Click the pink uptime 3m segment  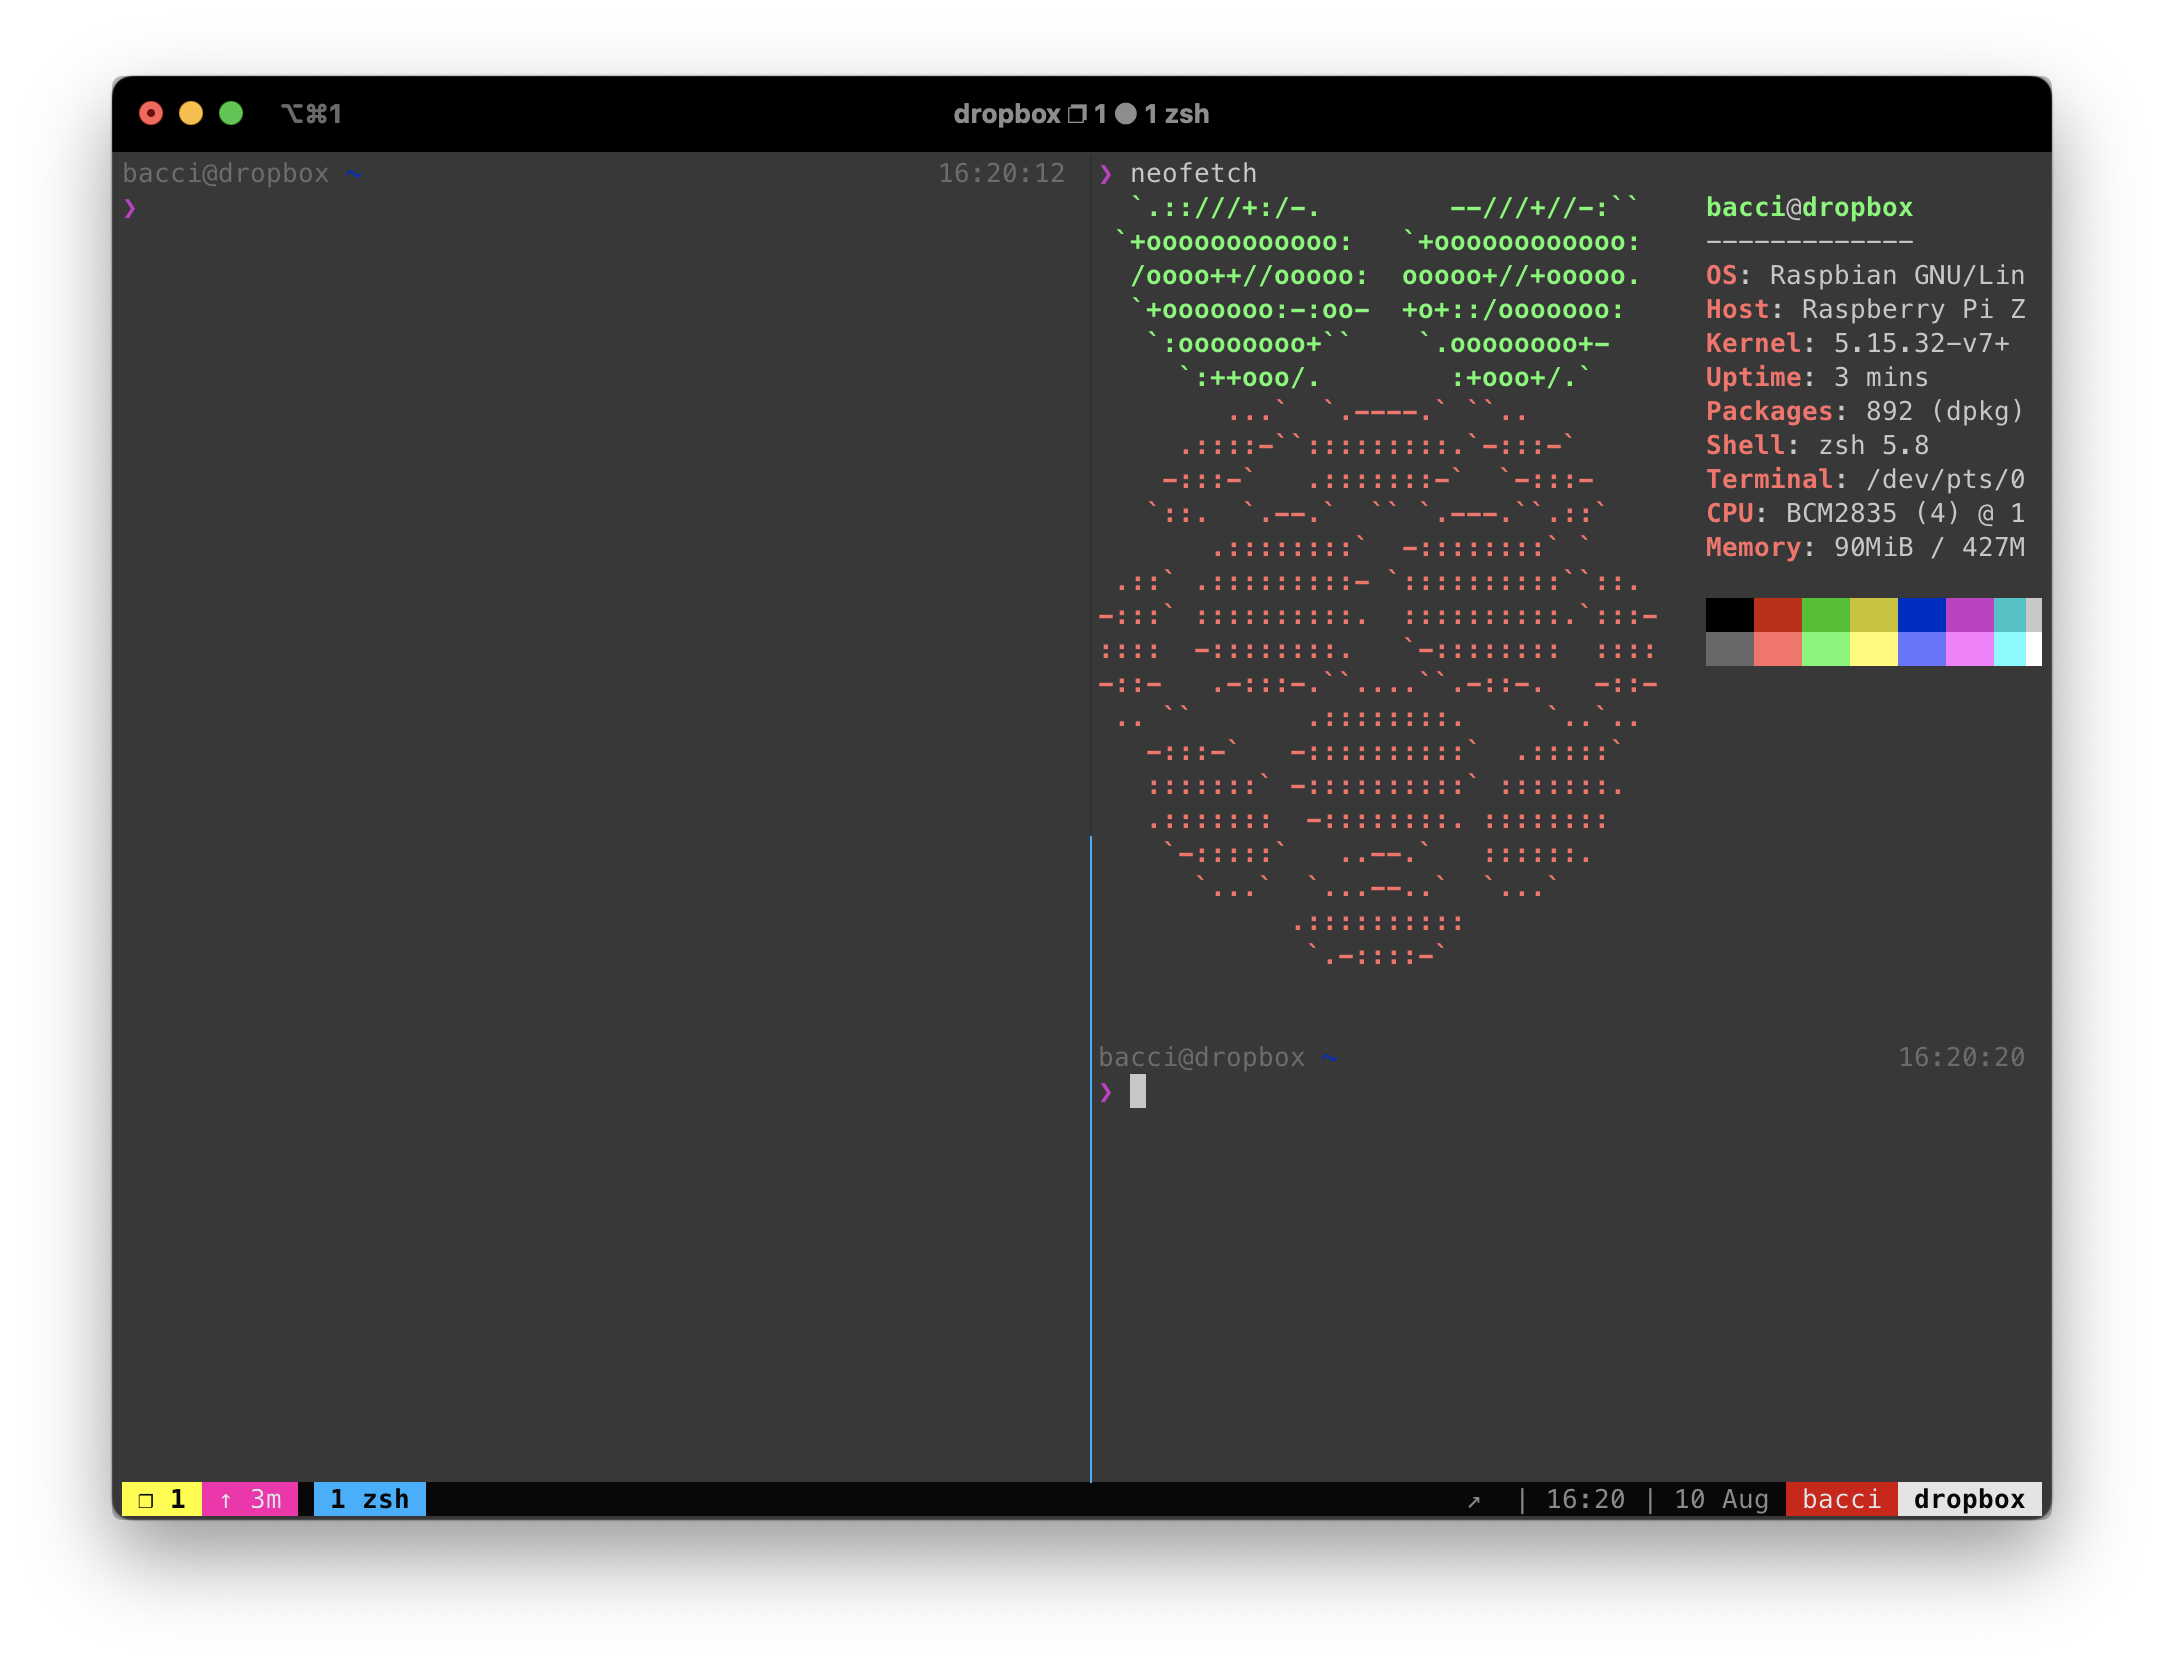click(250, 1499)
